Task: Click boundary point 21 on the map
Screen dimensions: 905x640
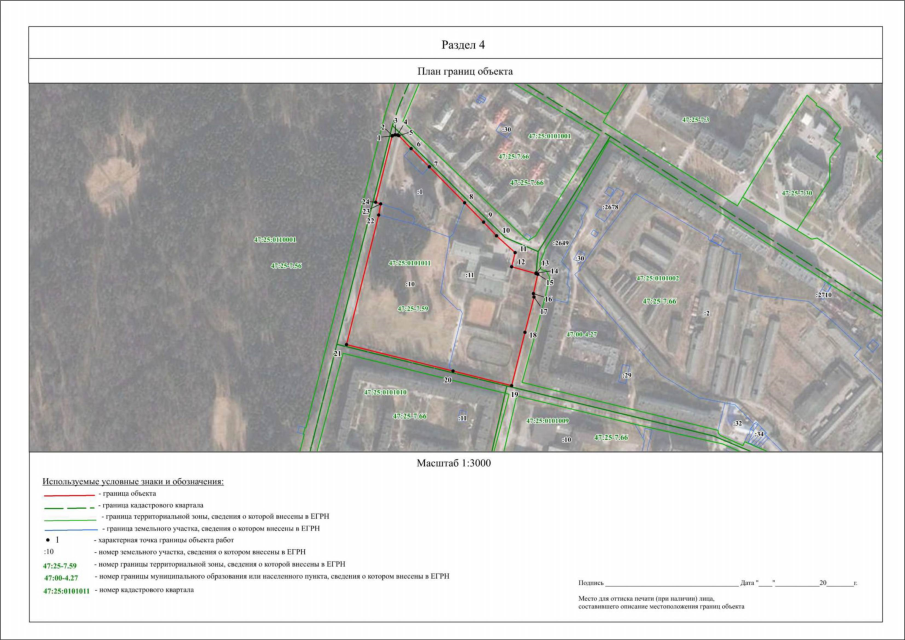Action: click(345, 346)
